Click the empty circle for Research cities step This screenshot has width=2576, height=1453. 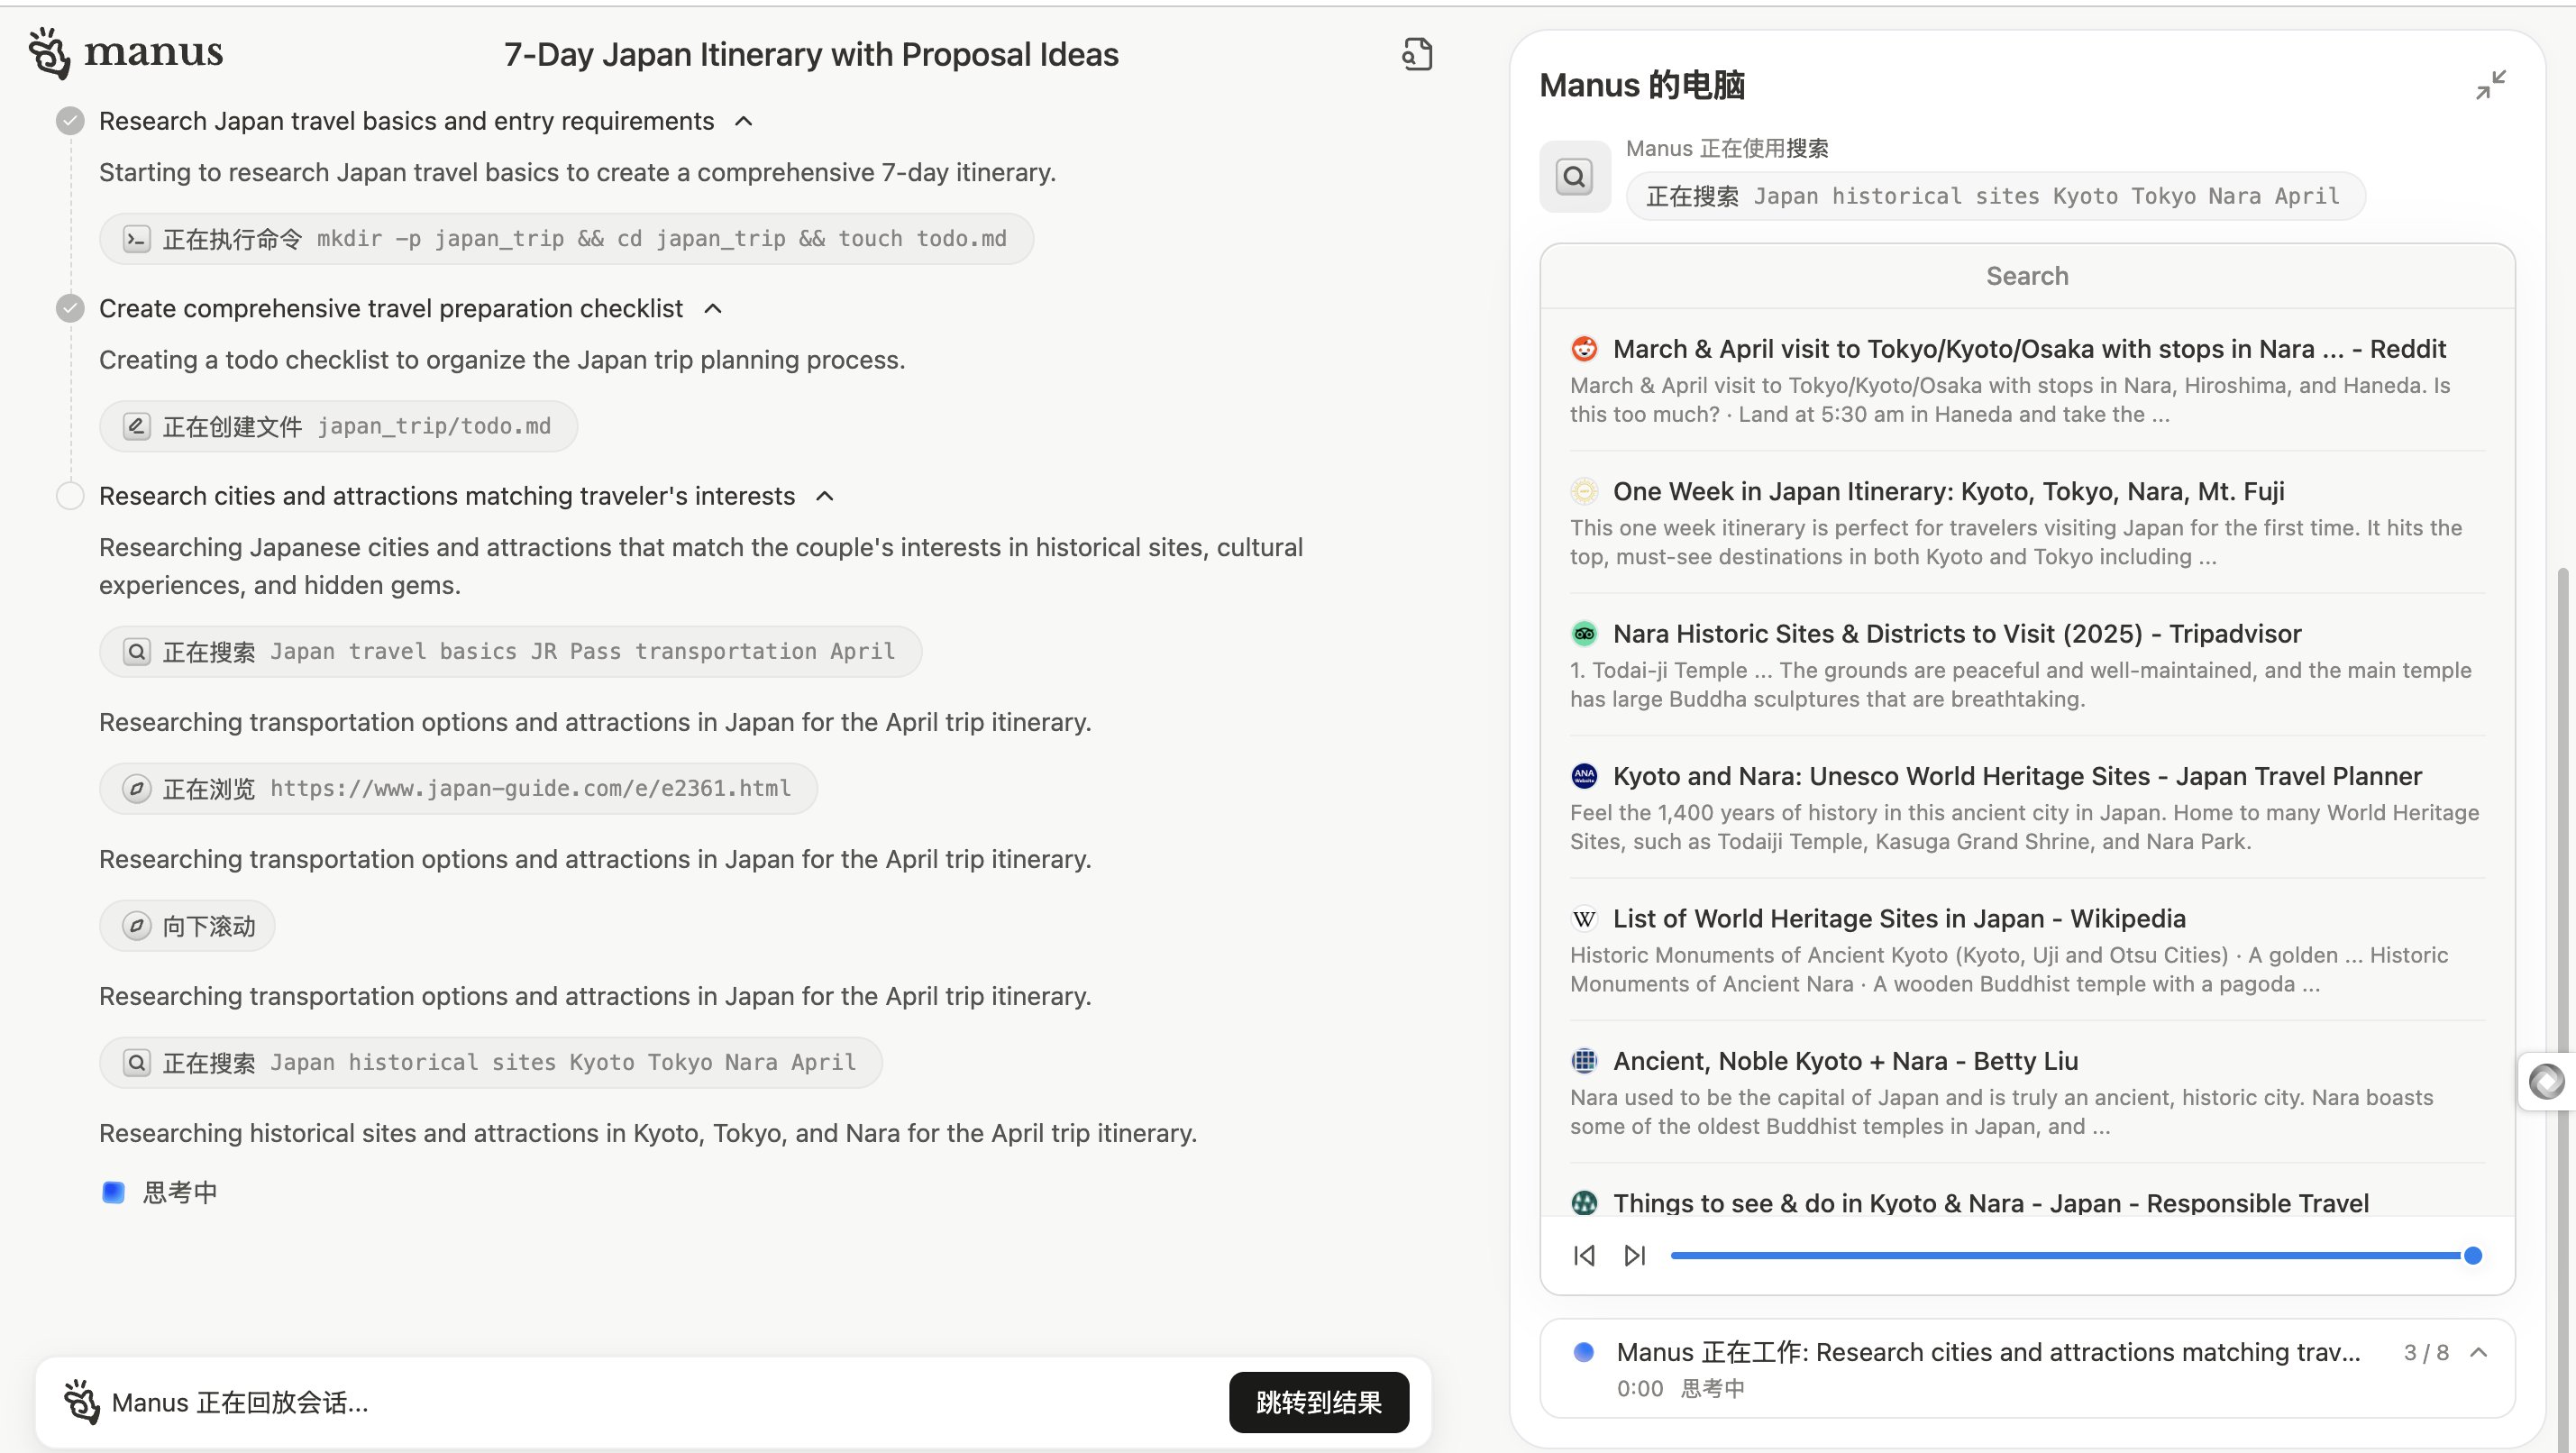click(70, 496)
